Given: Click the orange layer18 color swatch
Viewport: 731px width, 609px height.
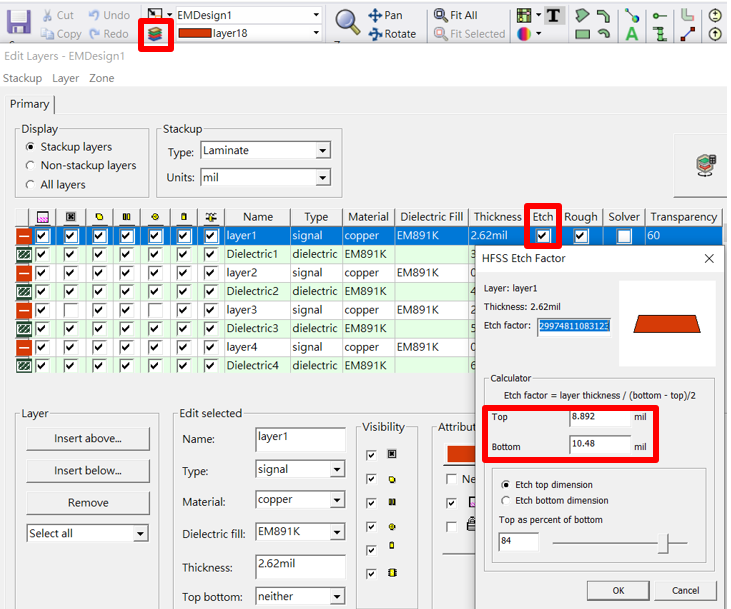Looking at the screenshot, I should pyautogui.click(x=195, y=33).
